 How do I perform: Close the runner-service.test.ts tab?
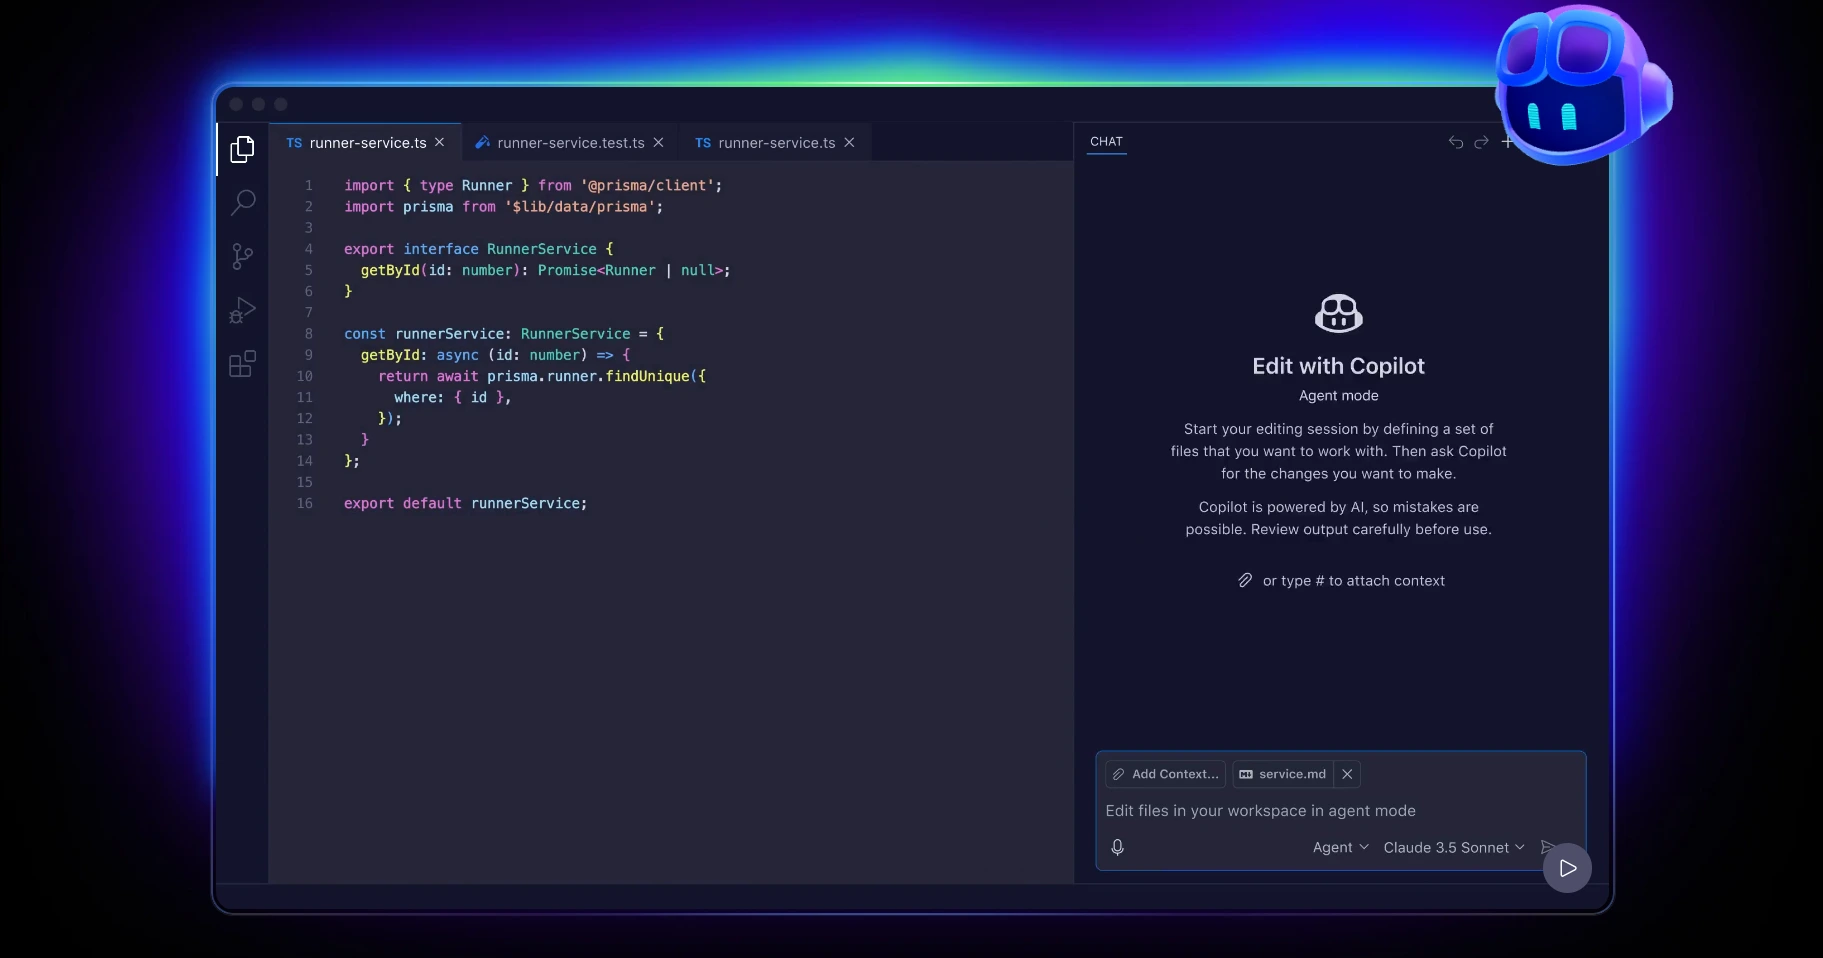[658, 142]
